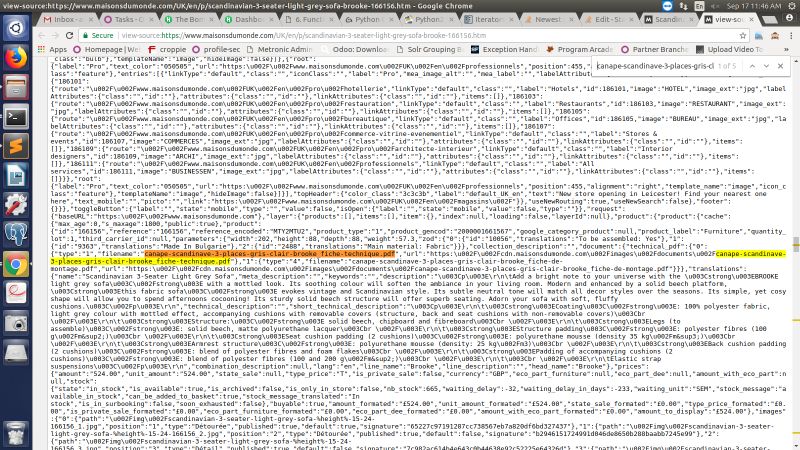Go back with browser back arrow
Viewport: 800px width, 450px height.
(x=42, y=35)
